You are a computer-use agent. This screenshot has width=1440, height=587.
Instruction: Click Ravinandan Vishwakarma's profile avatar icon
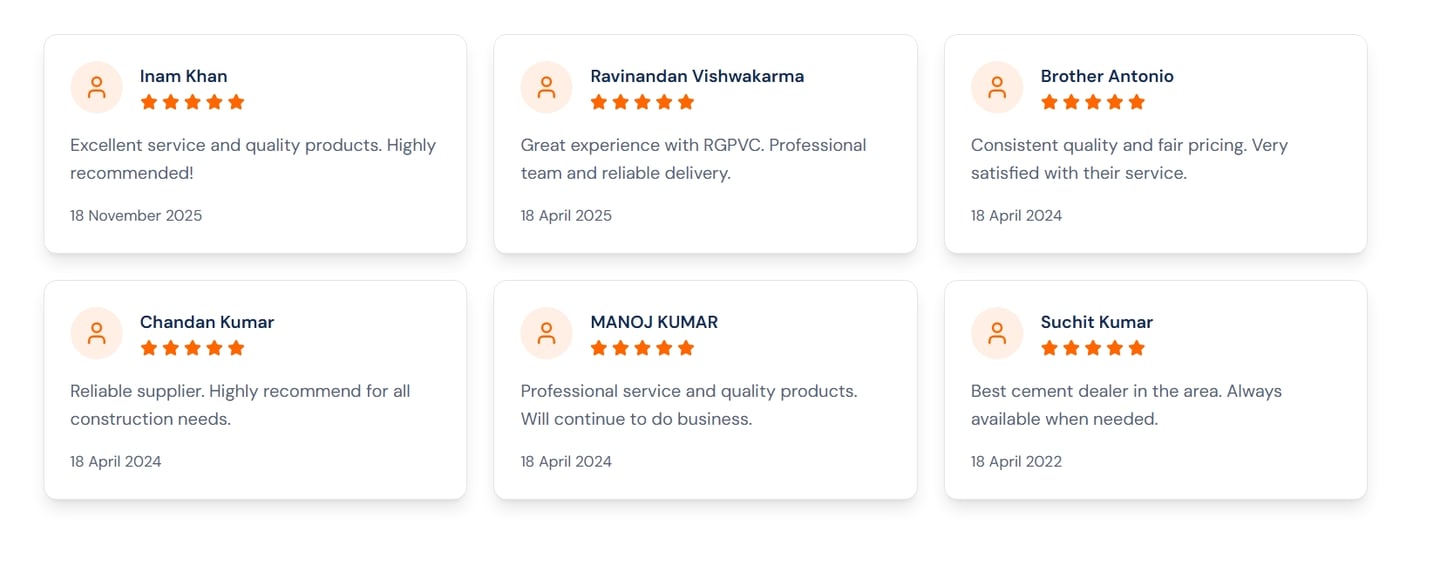point(546,87)
